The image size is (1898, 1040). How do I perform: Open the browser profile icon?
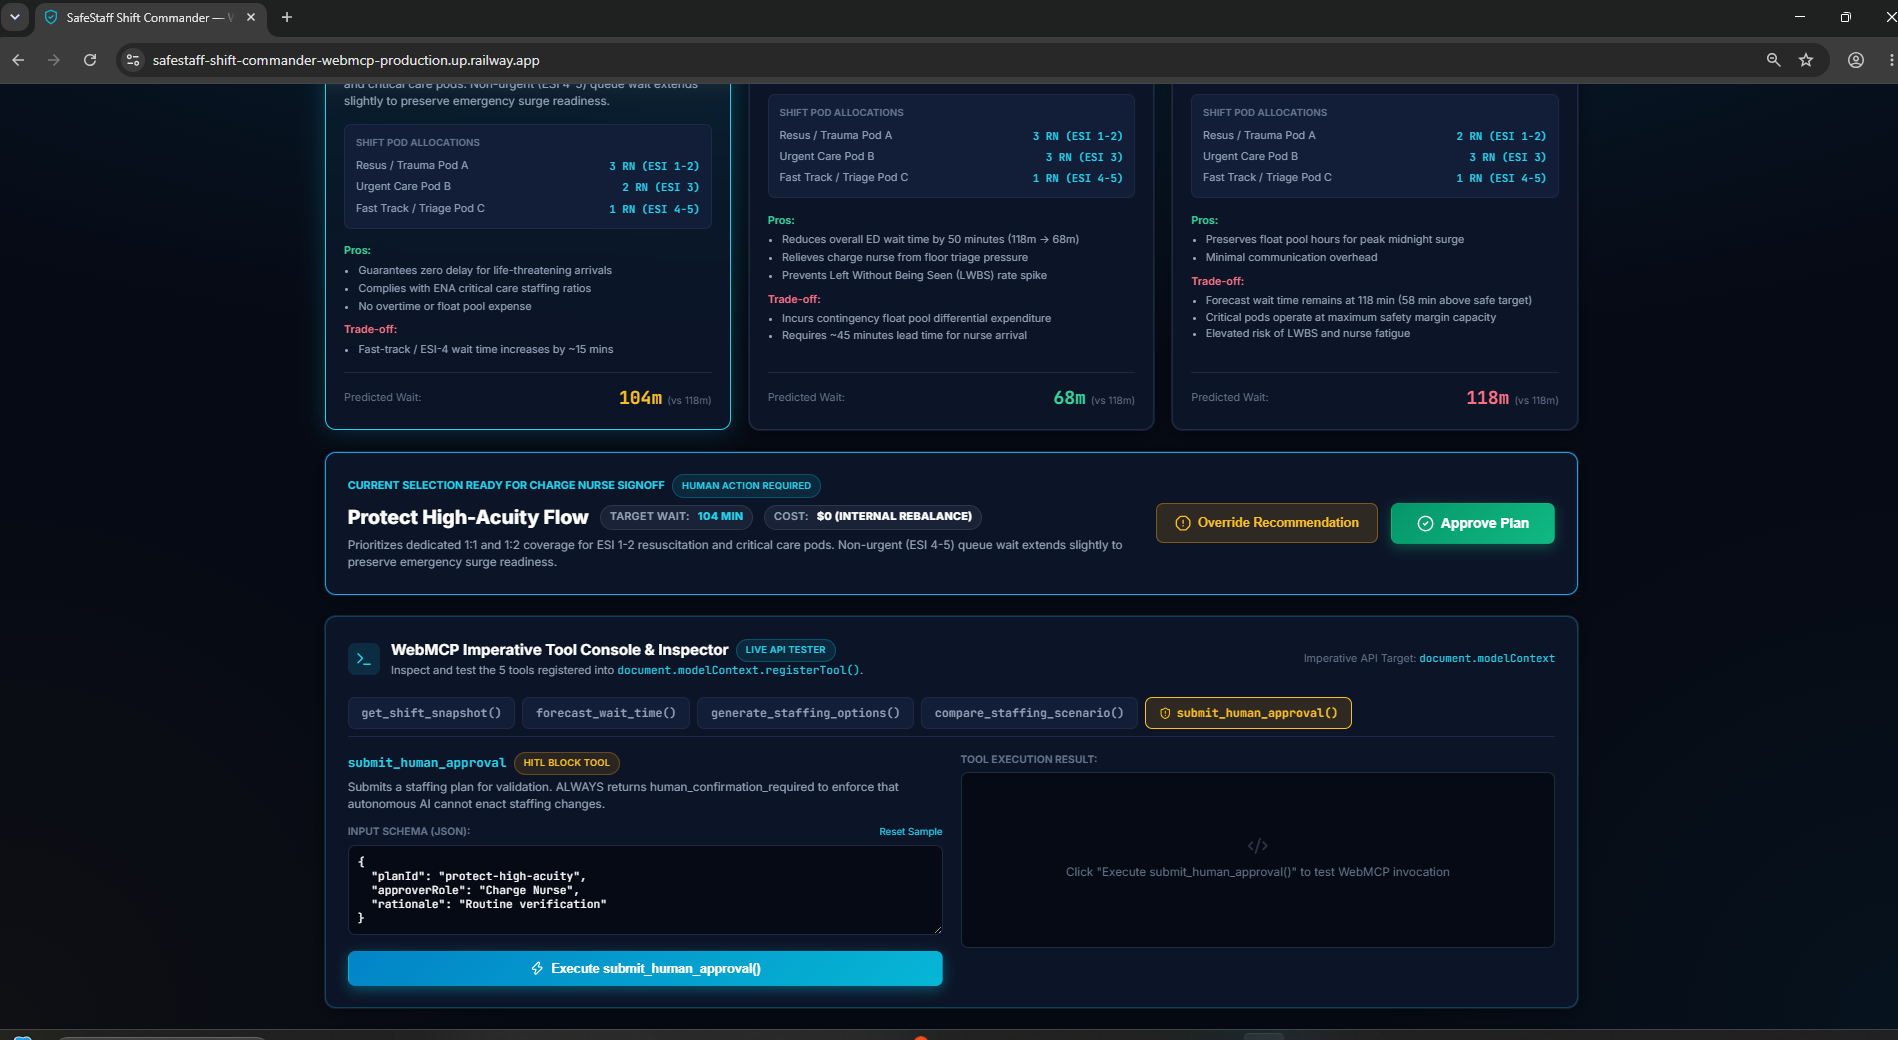[x=1856, y=60]
